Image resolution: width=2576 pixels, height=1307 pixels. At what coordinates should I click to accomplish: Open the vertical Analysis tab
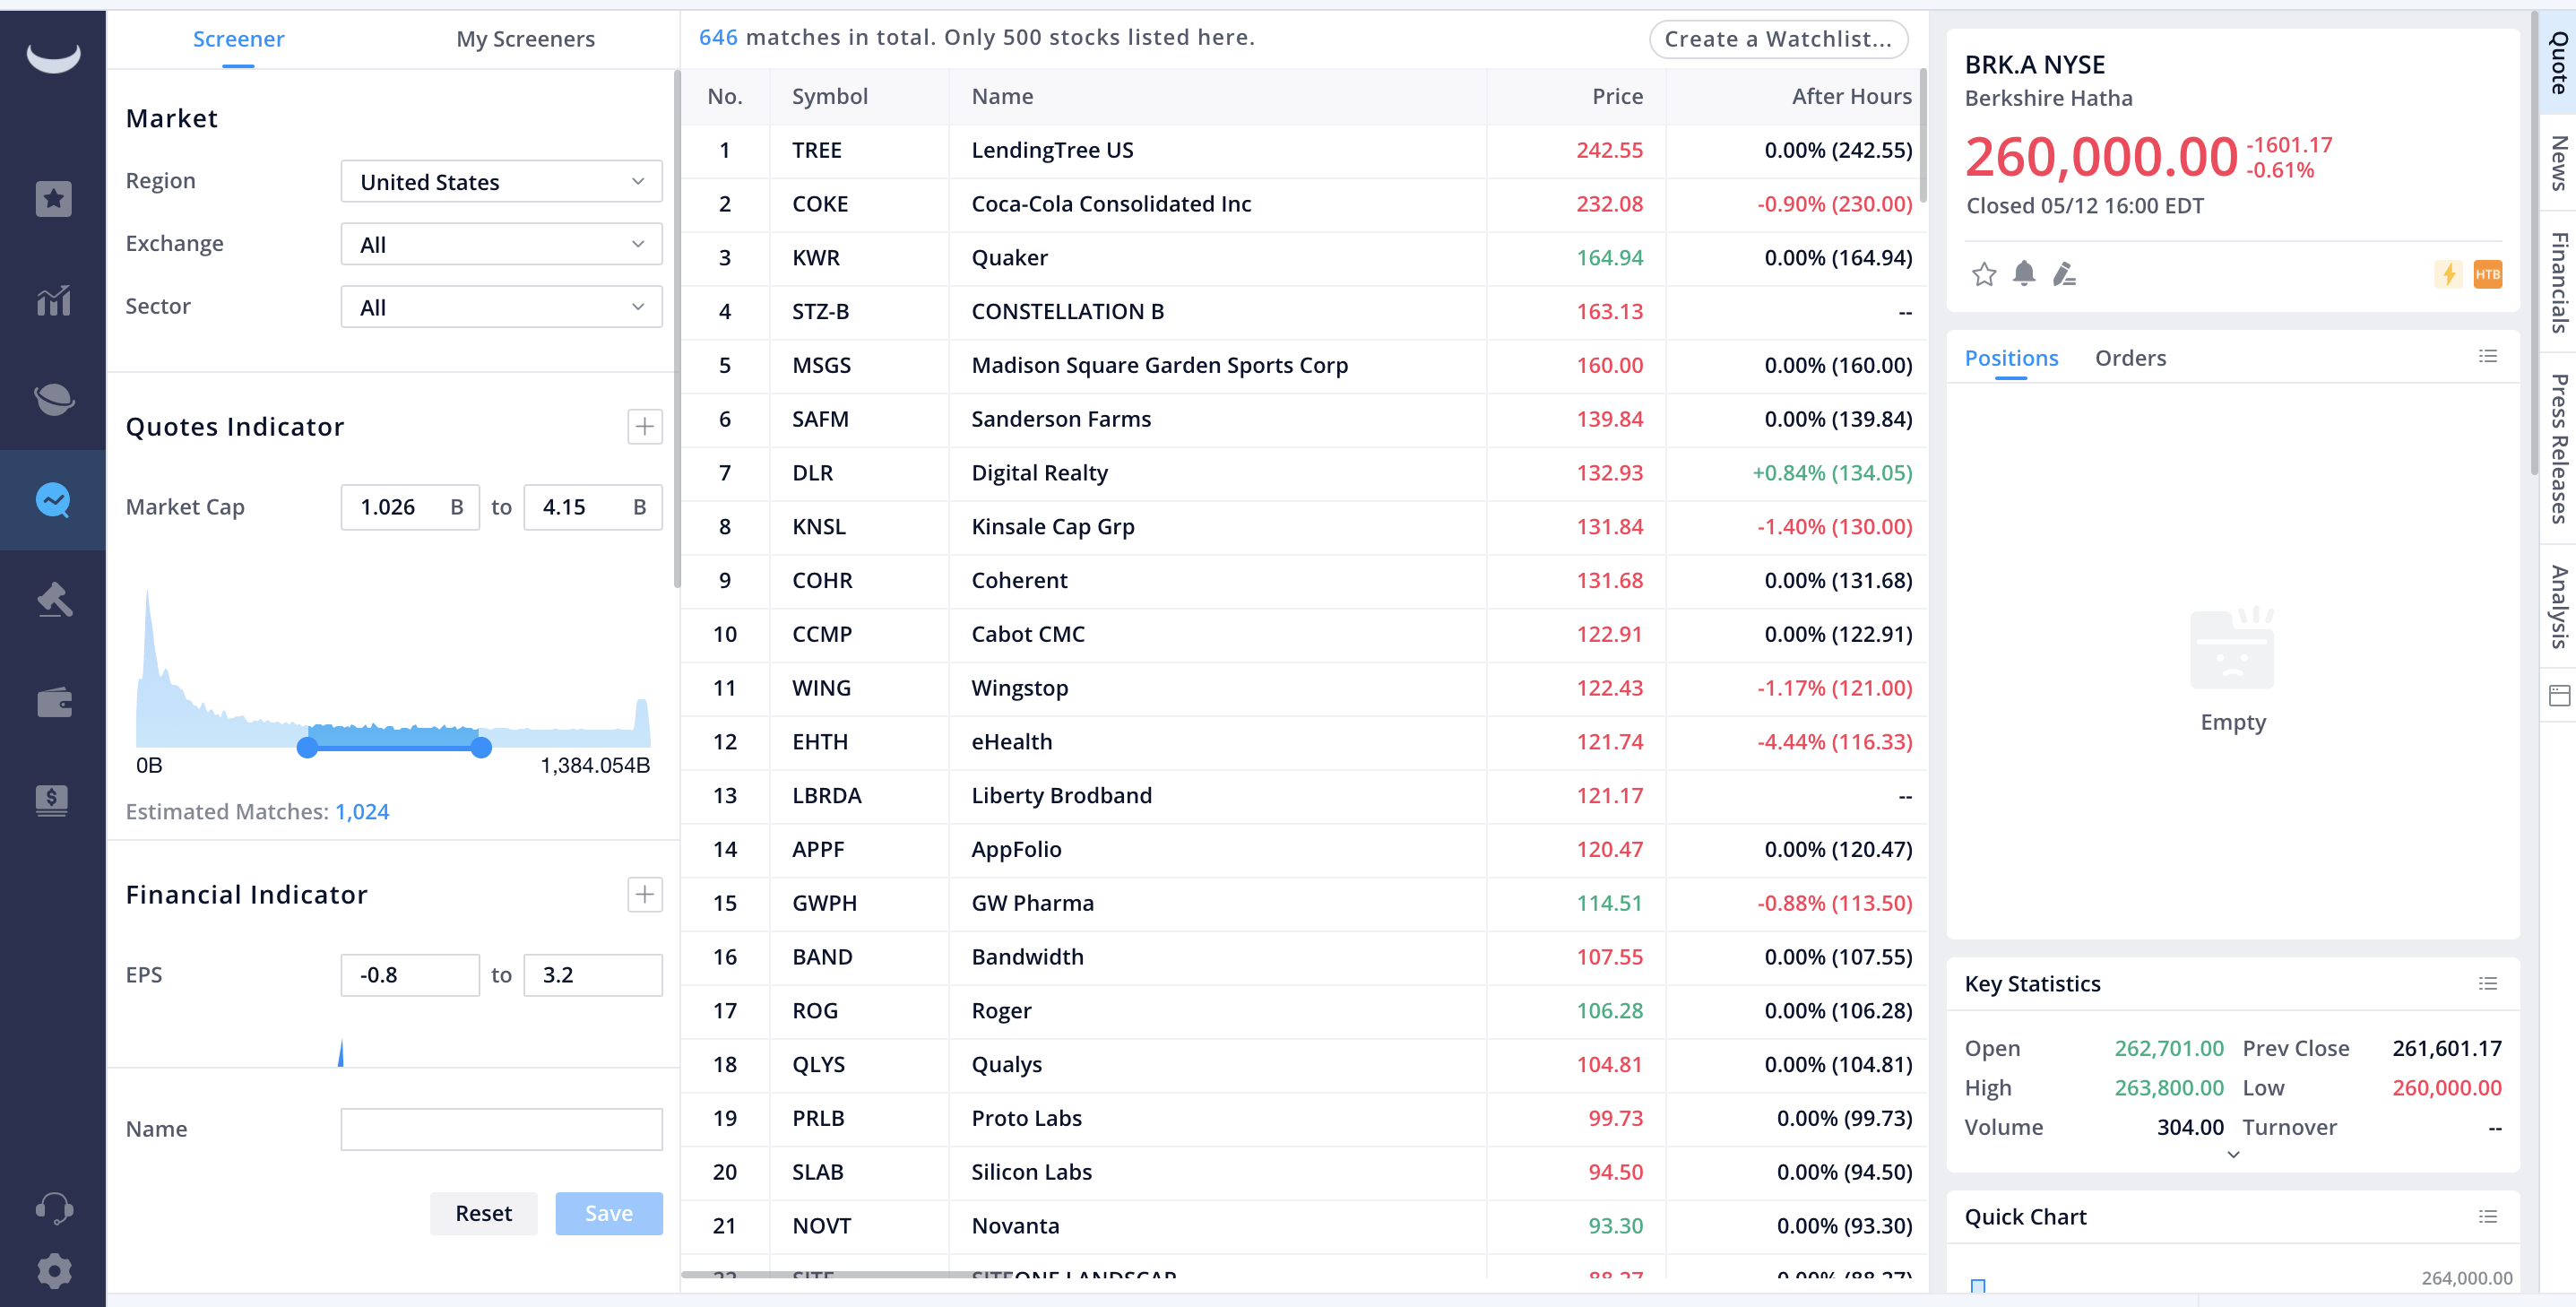point(2559,606)
